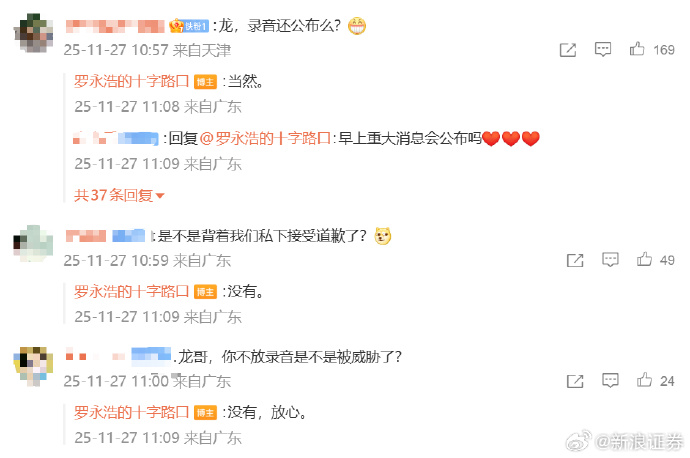
Task: Open 罗永浩的十字路口 profile in 没有 reply
Action: click(x=131, y=291)
